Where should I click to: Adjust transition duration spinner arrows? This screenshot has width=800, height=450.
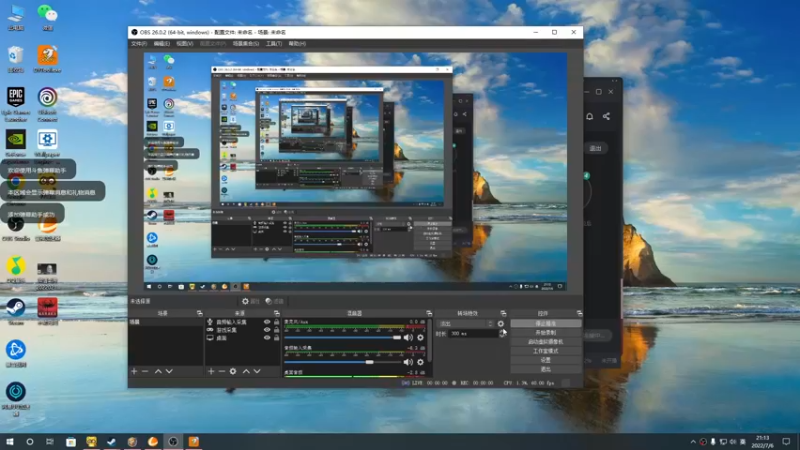coord(502,334)
